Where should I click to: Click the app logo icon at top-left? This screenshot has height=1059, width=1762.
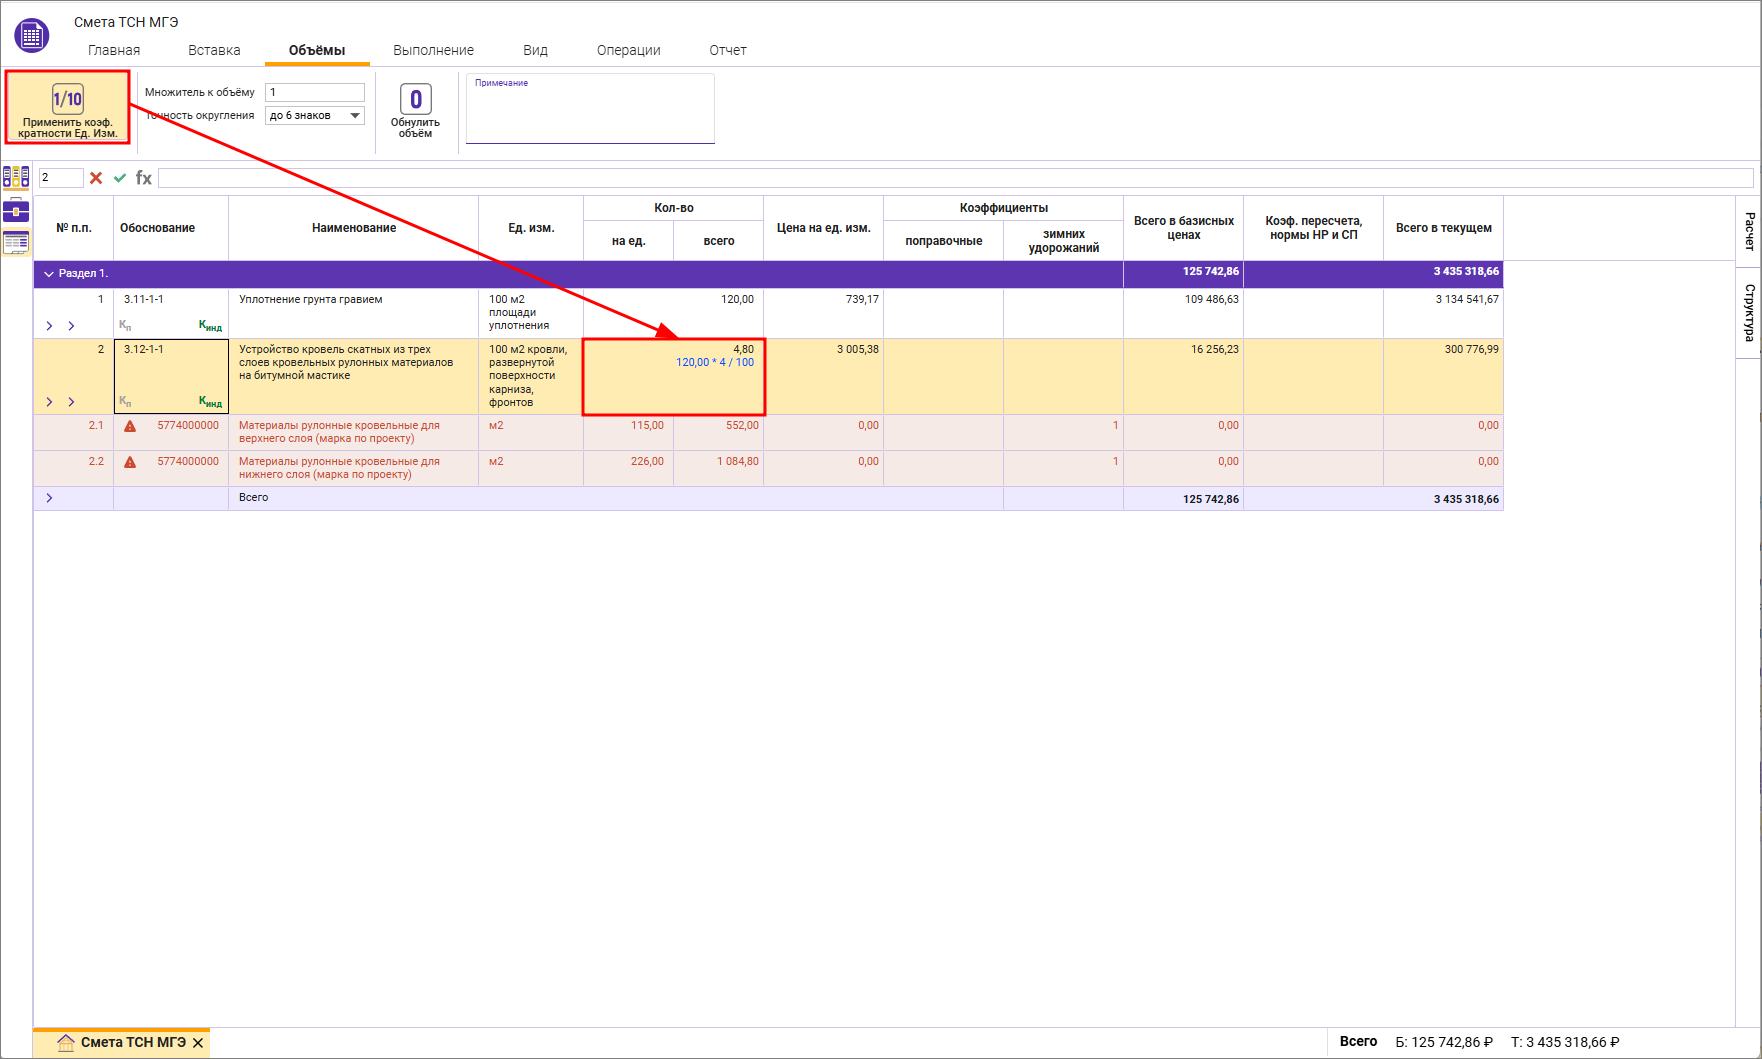click(32, 36)
